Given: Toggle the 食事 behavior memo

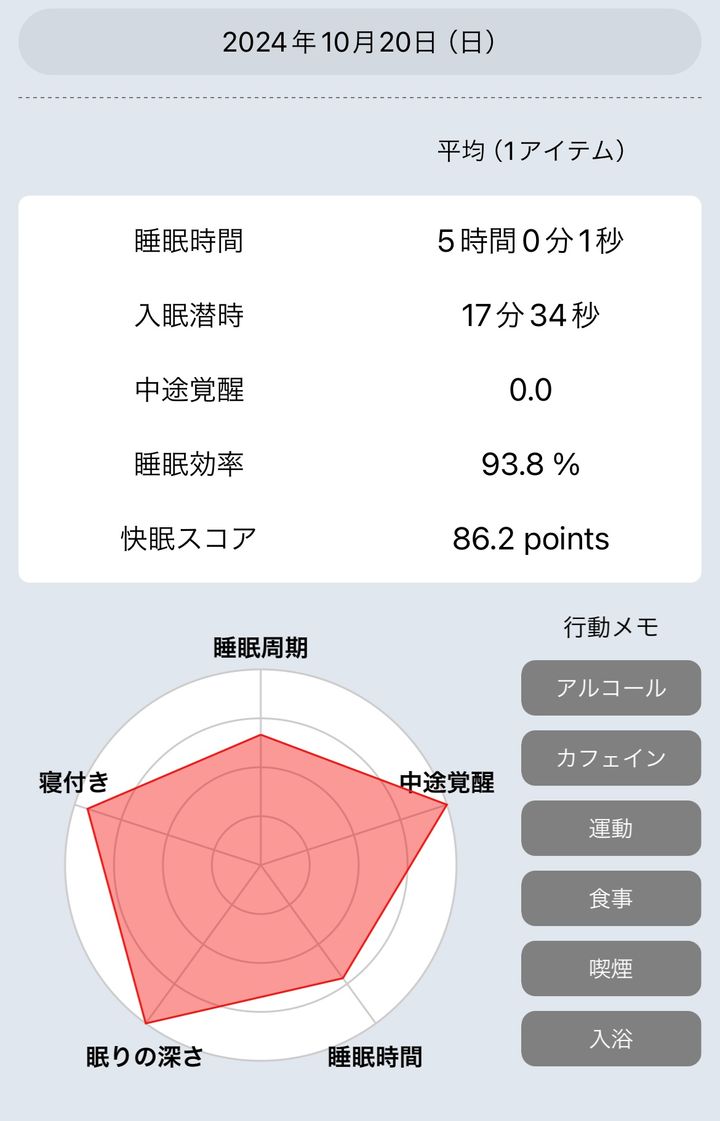Looking at the screenshot, I should pos(611,898).
